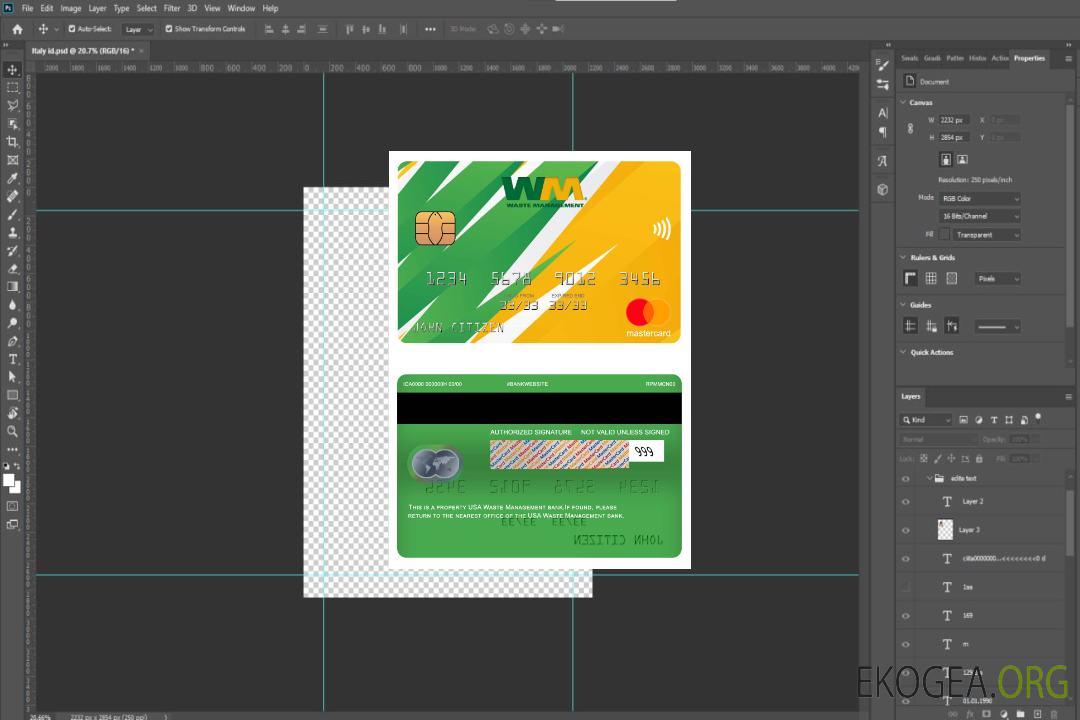Collapse the 'edite text' layer group
This screenshot has width=1080, height=720.
point(929,478)
